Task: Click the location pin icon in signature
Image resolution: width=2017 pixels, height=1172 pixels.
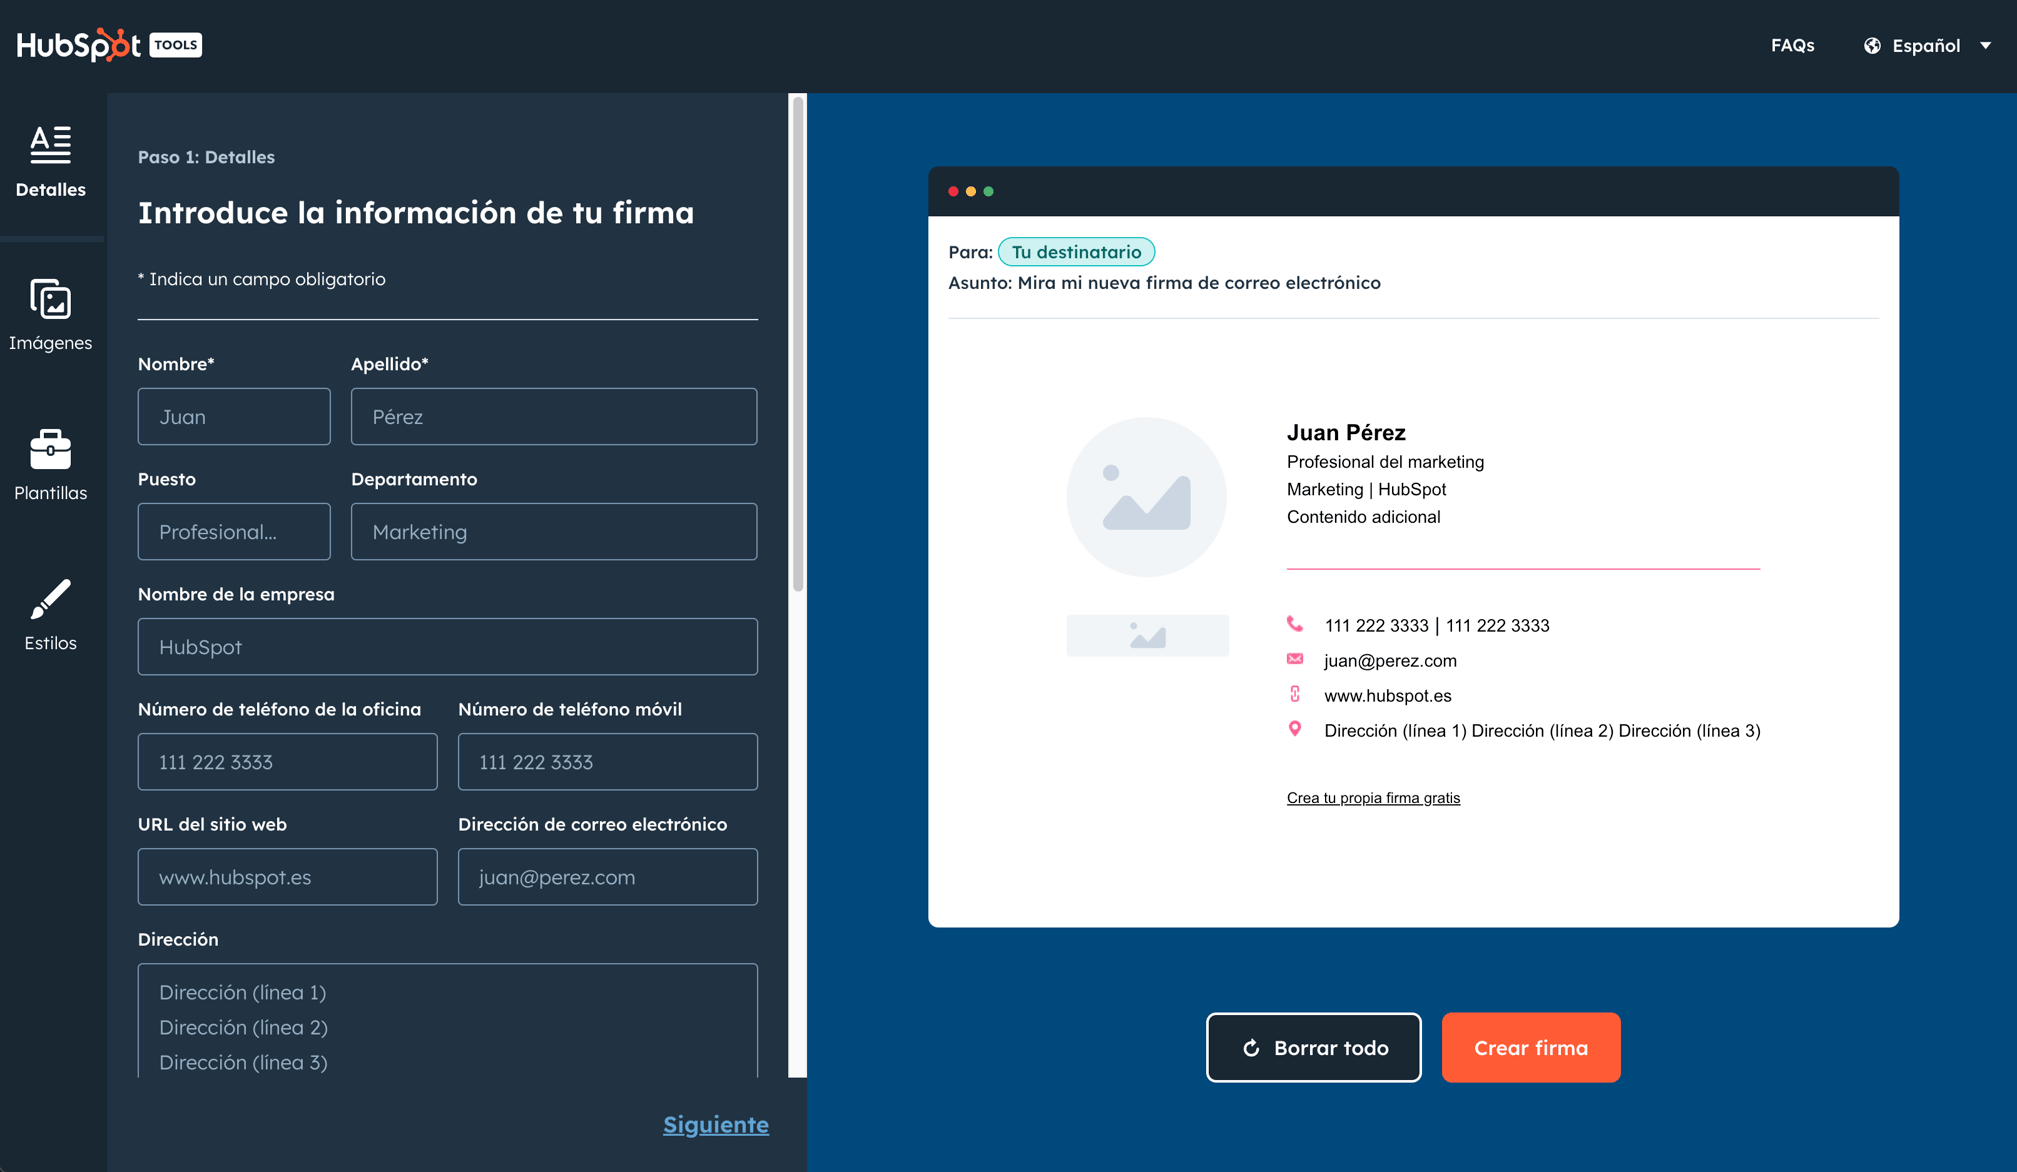Action: click(1295, 729)
